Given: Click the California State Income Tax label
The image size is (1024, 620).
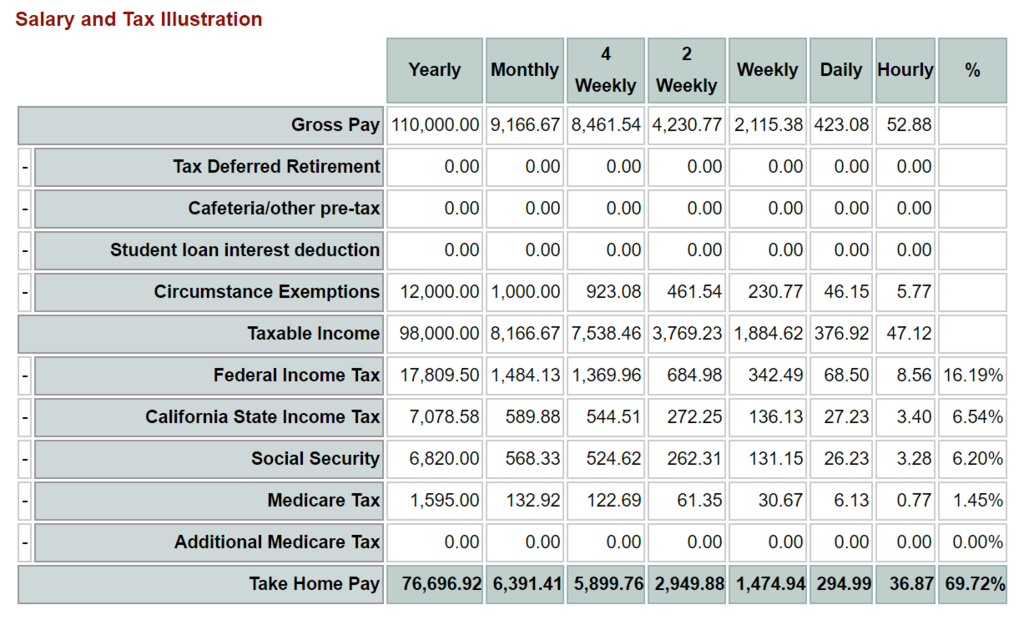Looking at the screenshot, I should pos(262,417).
